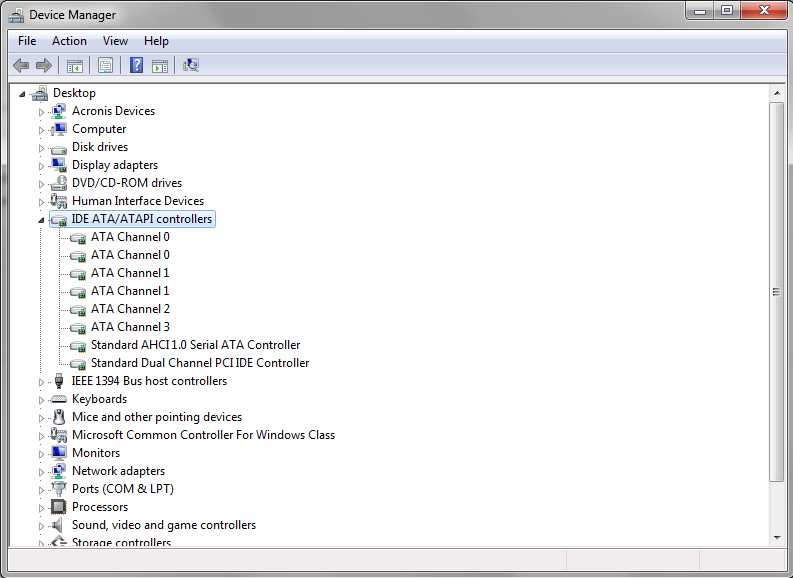Open the View menu

[x=115, y=41]
